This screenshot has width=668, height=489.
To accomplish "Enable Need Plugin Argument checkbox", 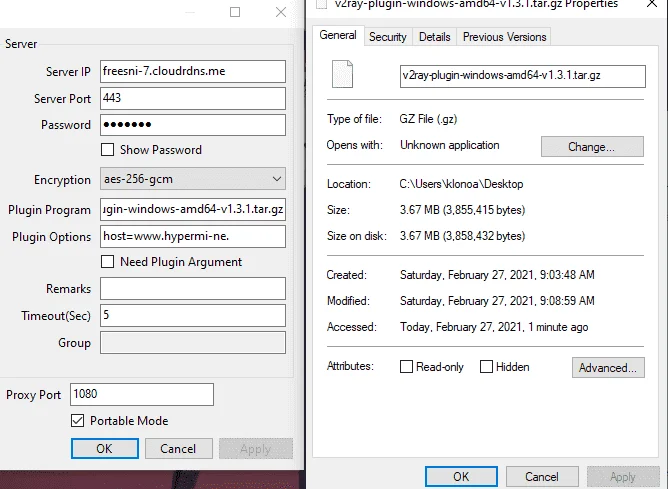I will (x=107, y=262).
